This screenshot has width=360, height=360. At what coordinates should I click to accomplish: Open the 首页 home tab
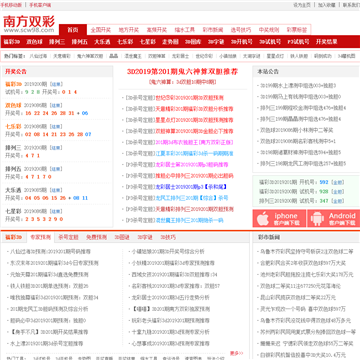click(73, 30)
